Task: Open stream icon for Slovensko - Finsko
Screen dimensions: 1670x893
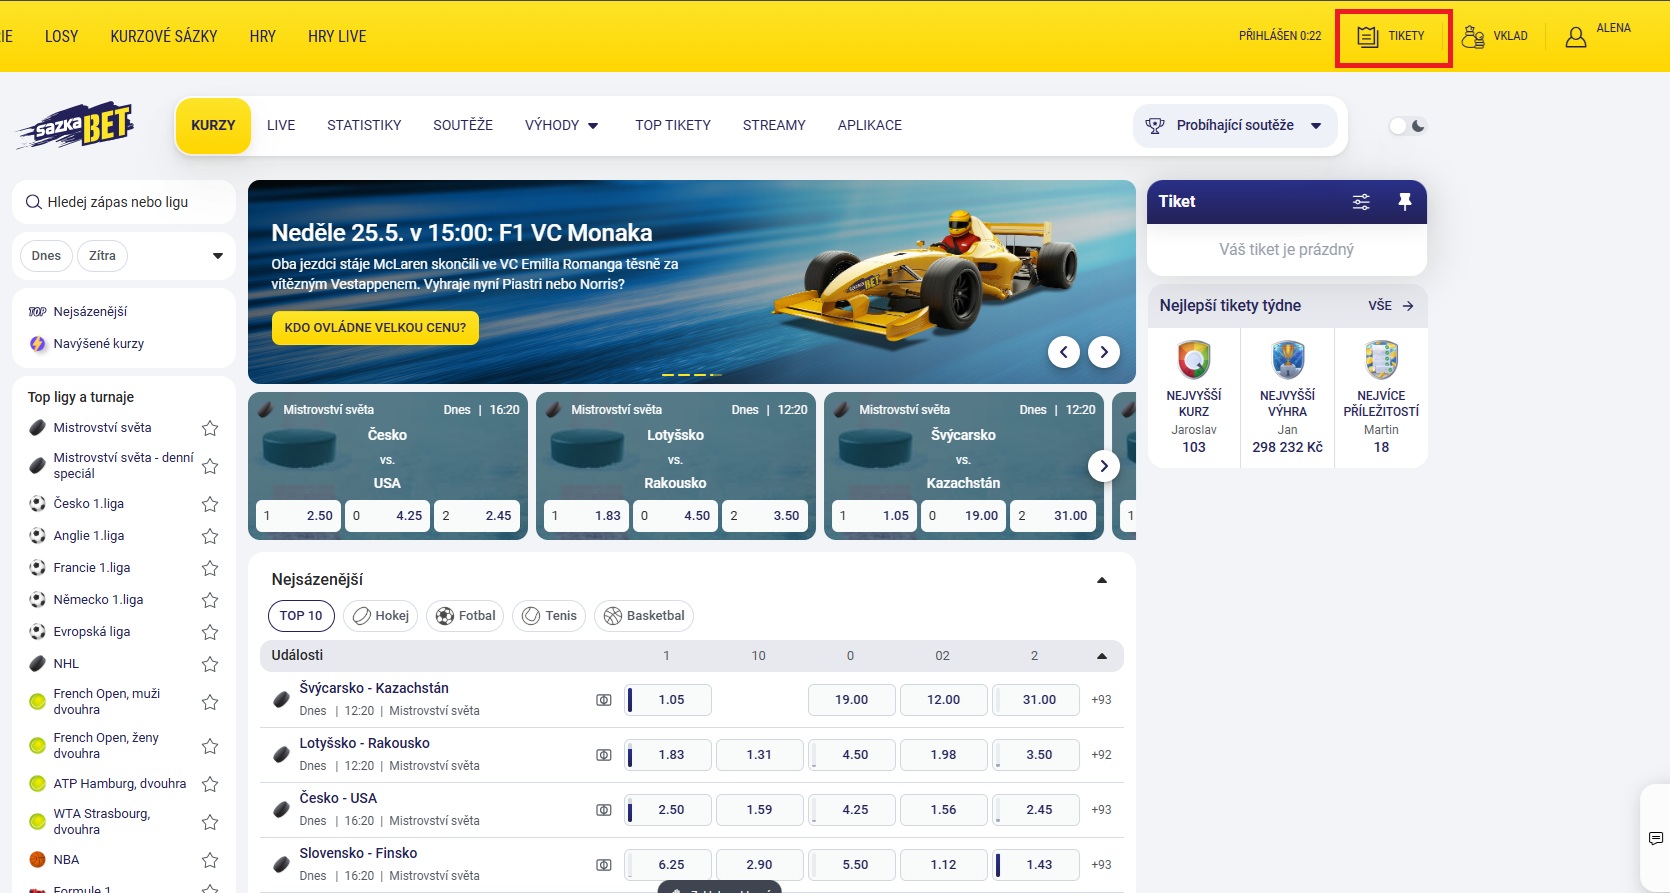Action: pos(604,865)
